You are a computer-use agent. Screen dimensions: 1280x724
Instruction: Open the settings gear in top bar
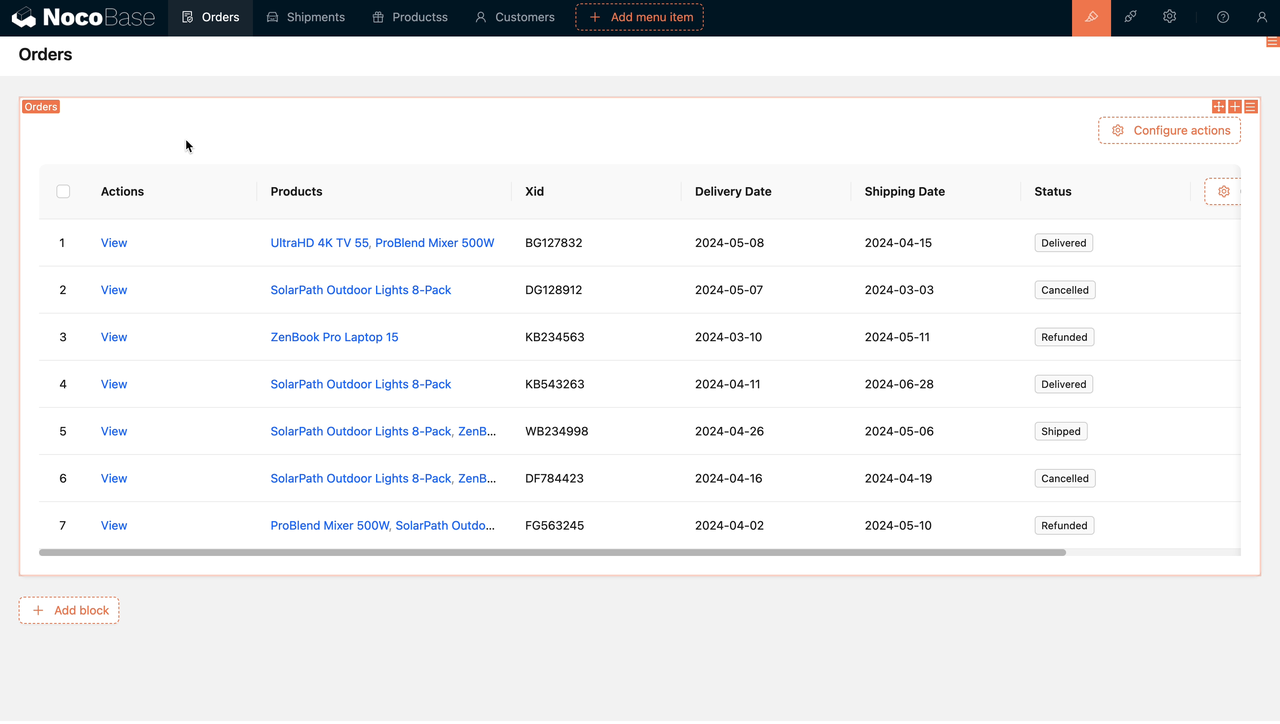pos(1169,17)
